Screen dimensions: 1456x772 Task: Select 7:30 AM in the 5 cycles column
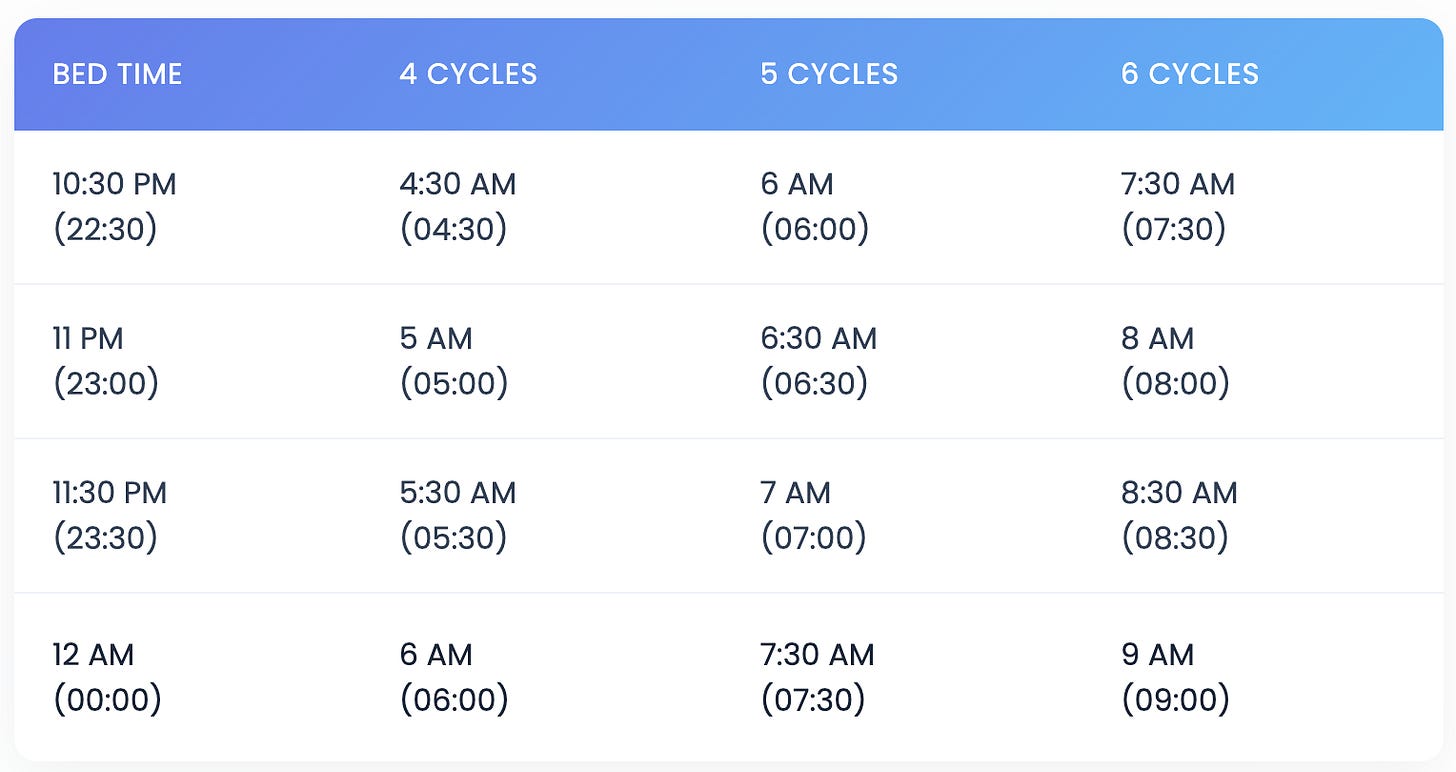(x=817, y=677)
